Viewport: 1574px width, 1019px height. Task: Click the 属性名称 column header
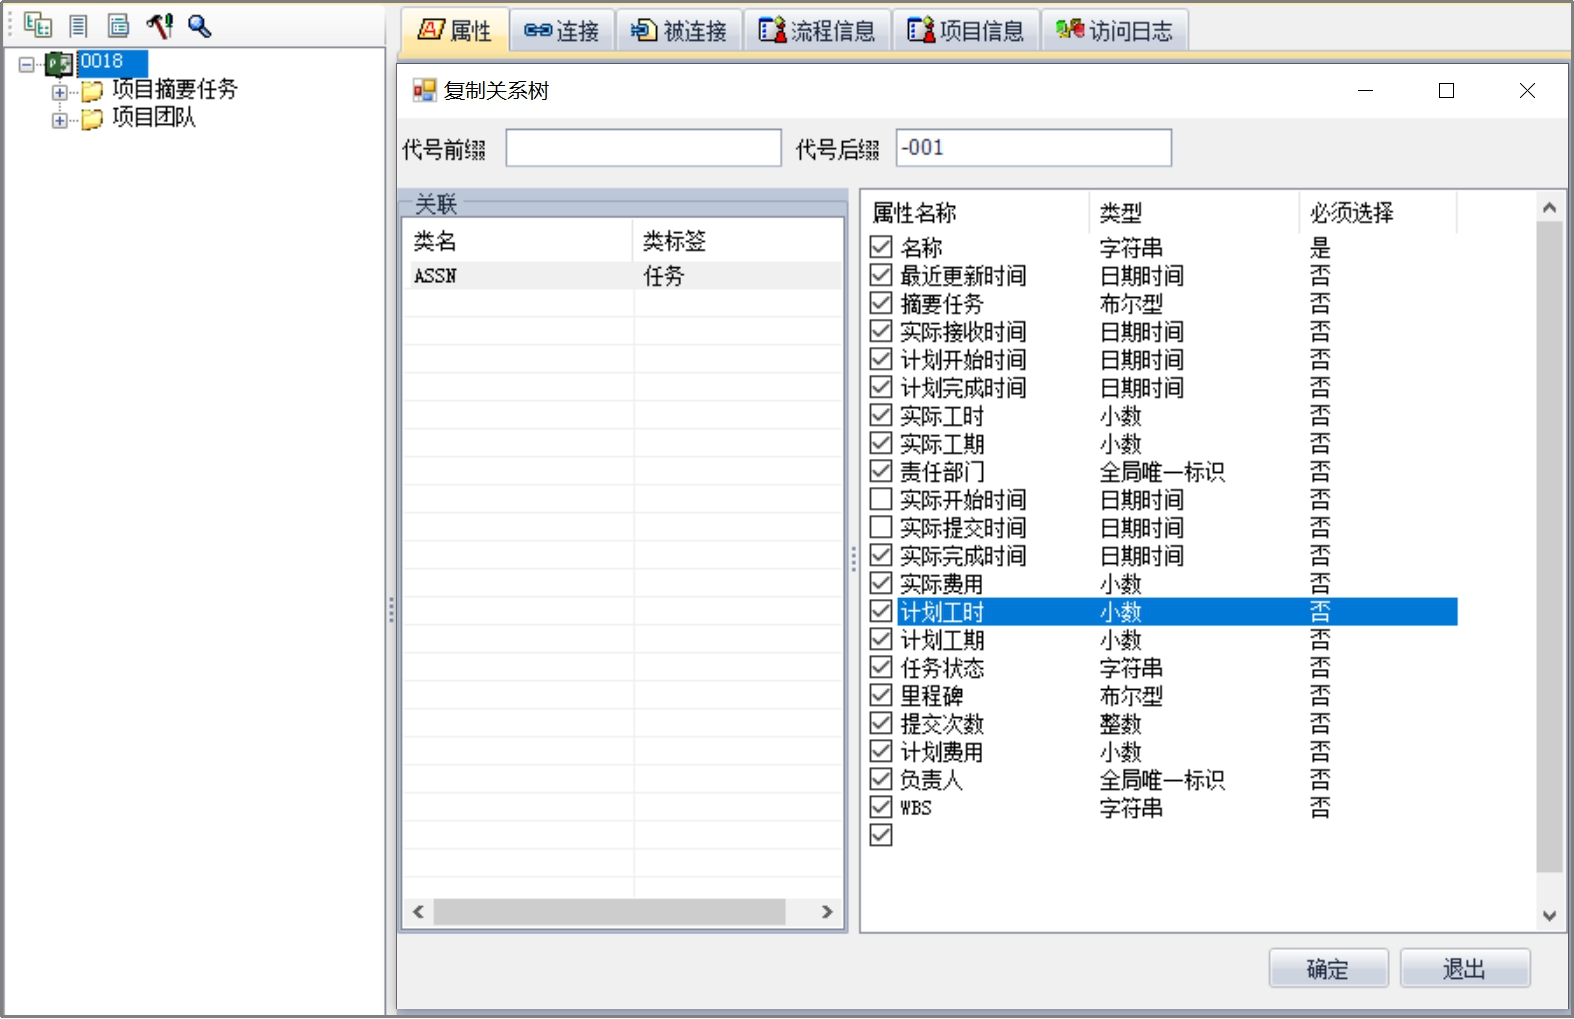[975, 213]
